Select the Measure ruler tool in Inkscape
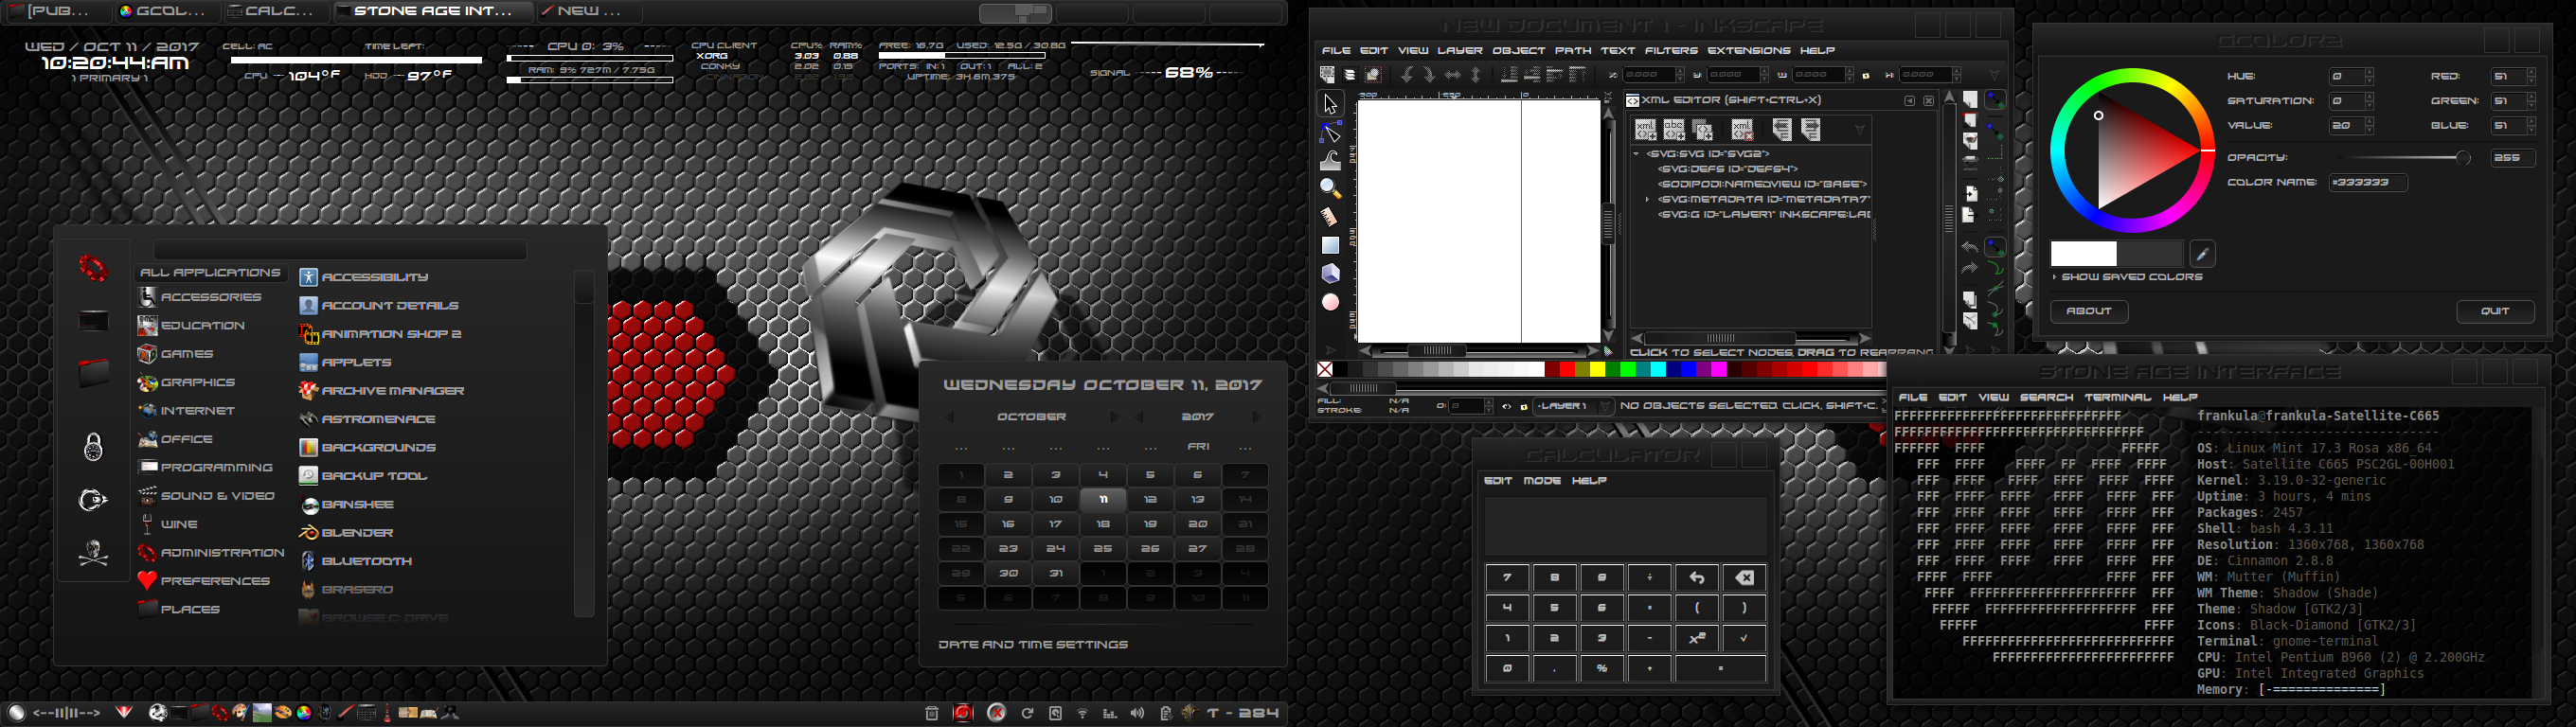2576x727 pixels. tap(1330, 217)
